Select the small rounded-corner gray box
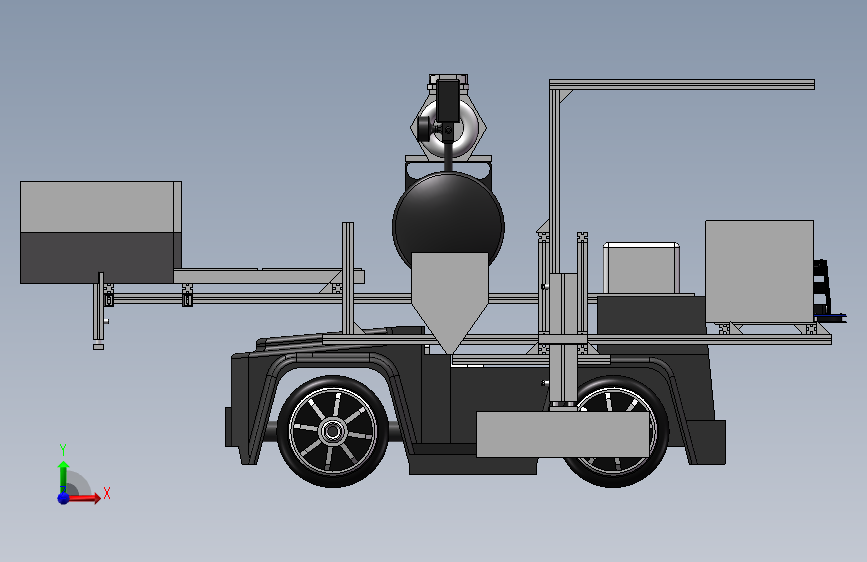Image resolution: width=867 pixels, height=562 pixels. (x=641, y=268)
